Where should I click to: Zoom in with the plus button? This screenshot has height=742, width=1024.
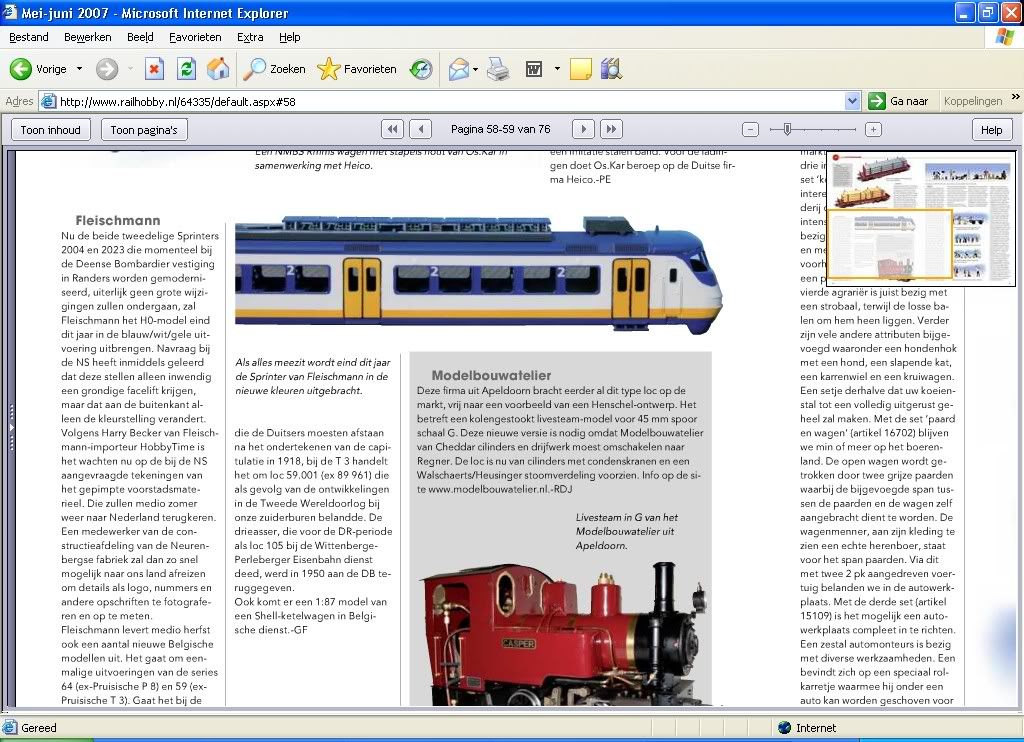(873, 129)
